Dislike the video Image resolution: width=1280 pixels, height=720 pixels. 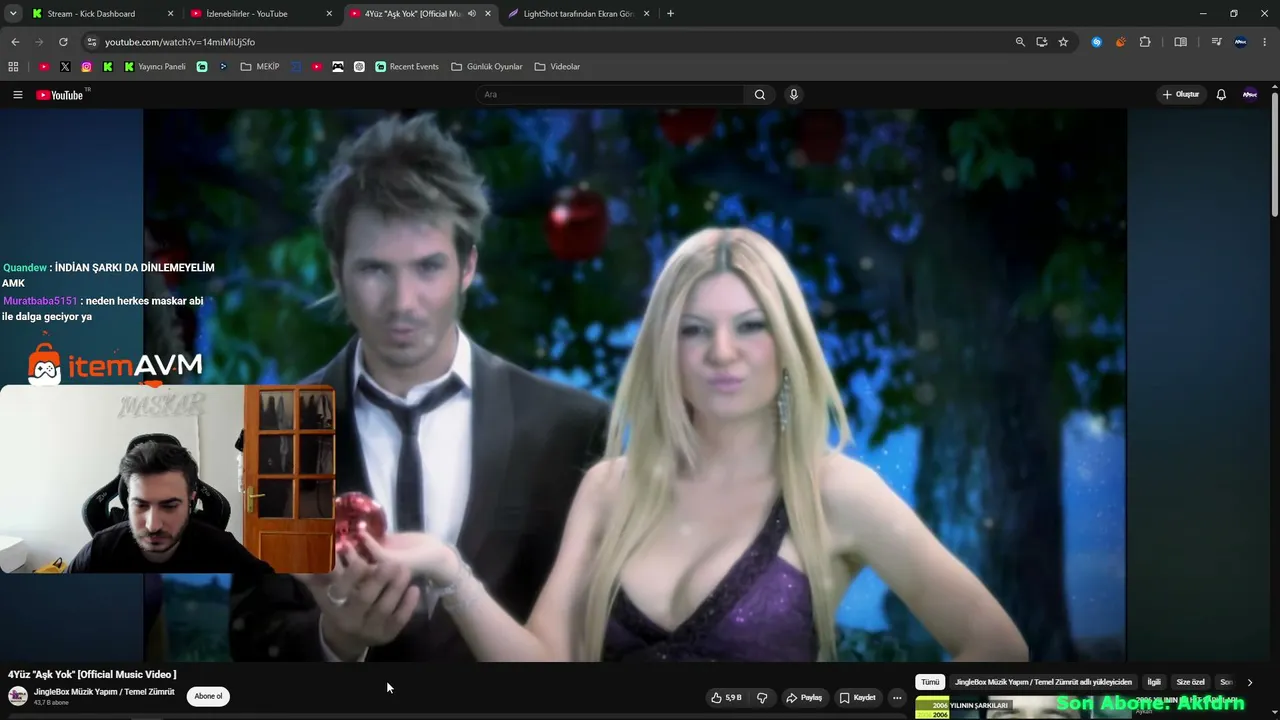(762, 698)
